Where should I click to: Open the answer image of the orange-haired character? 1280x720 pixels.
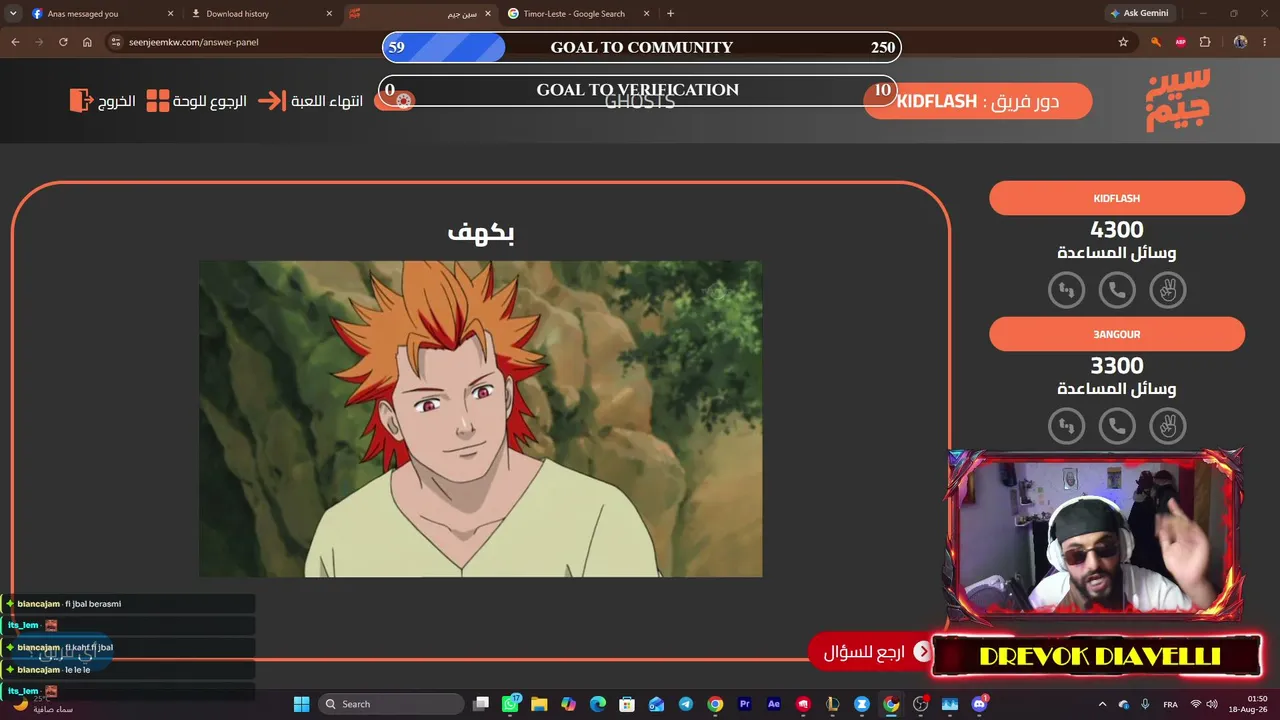(x=480, y=419)
